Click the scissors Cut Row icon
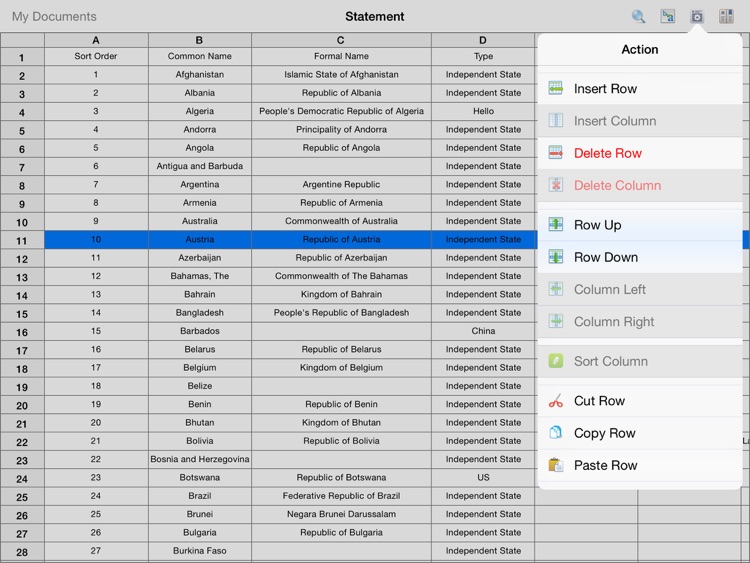Viewport: 750px width, 563px height. click(x=556, y=401)
